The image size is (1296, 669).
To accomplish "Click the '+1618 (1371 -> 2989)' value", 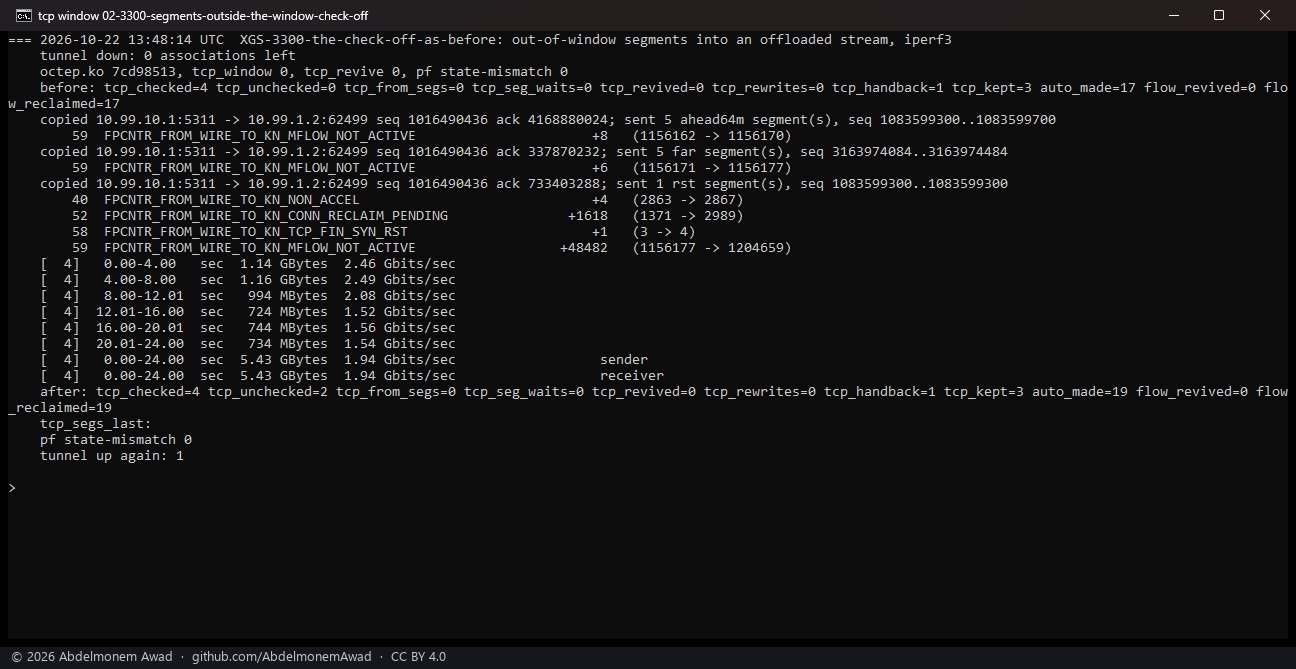I will click(656, 216).
